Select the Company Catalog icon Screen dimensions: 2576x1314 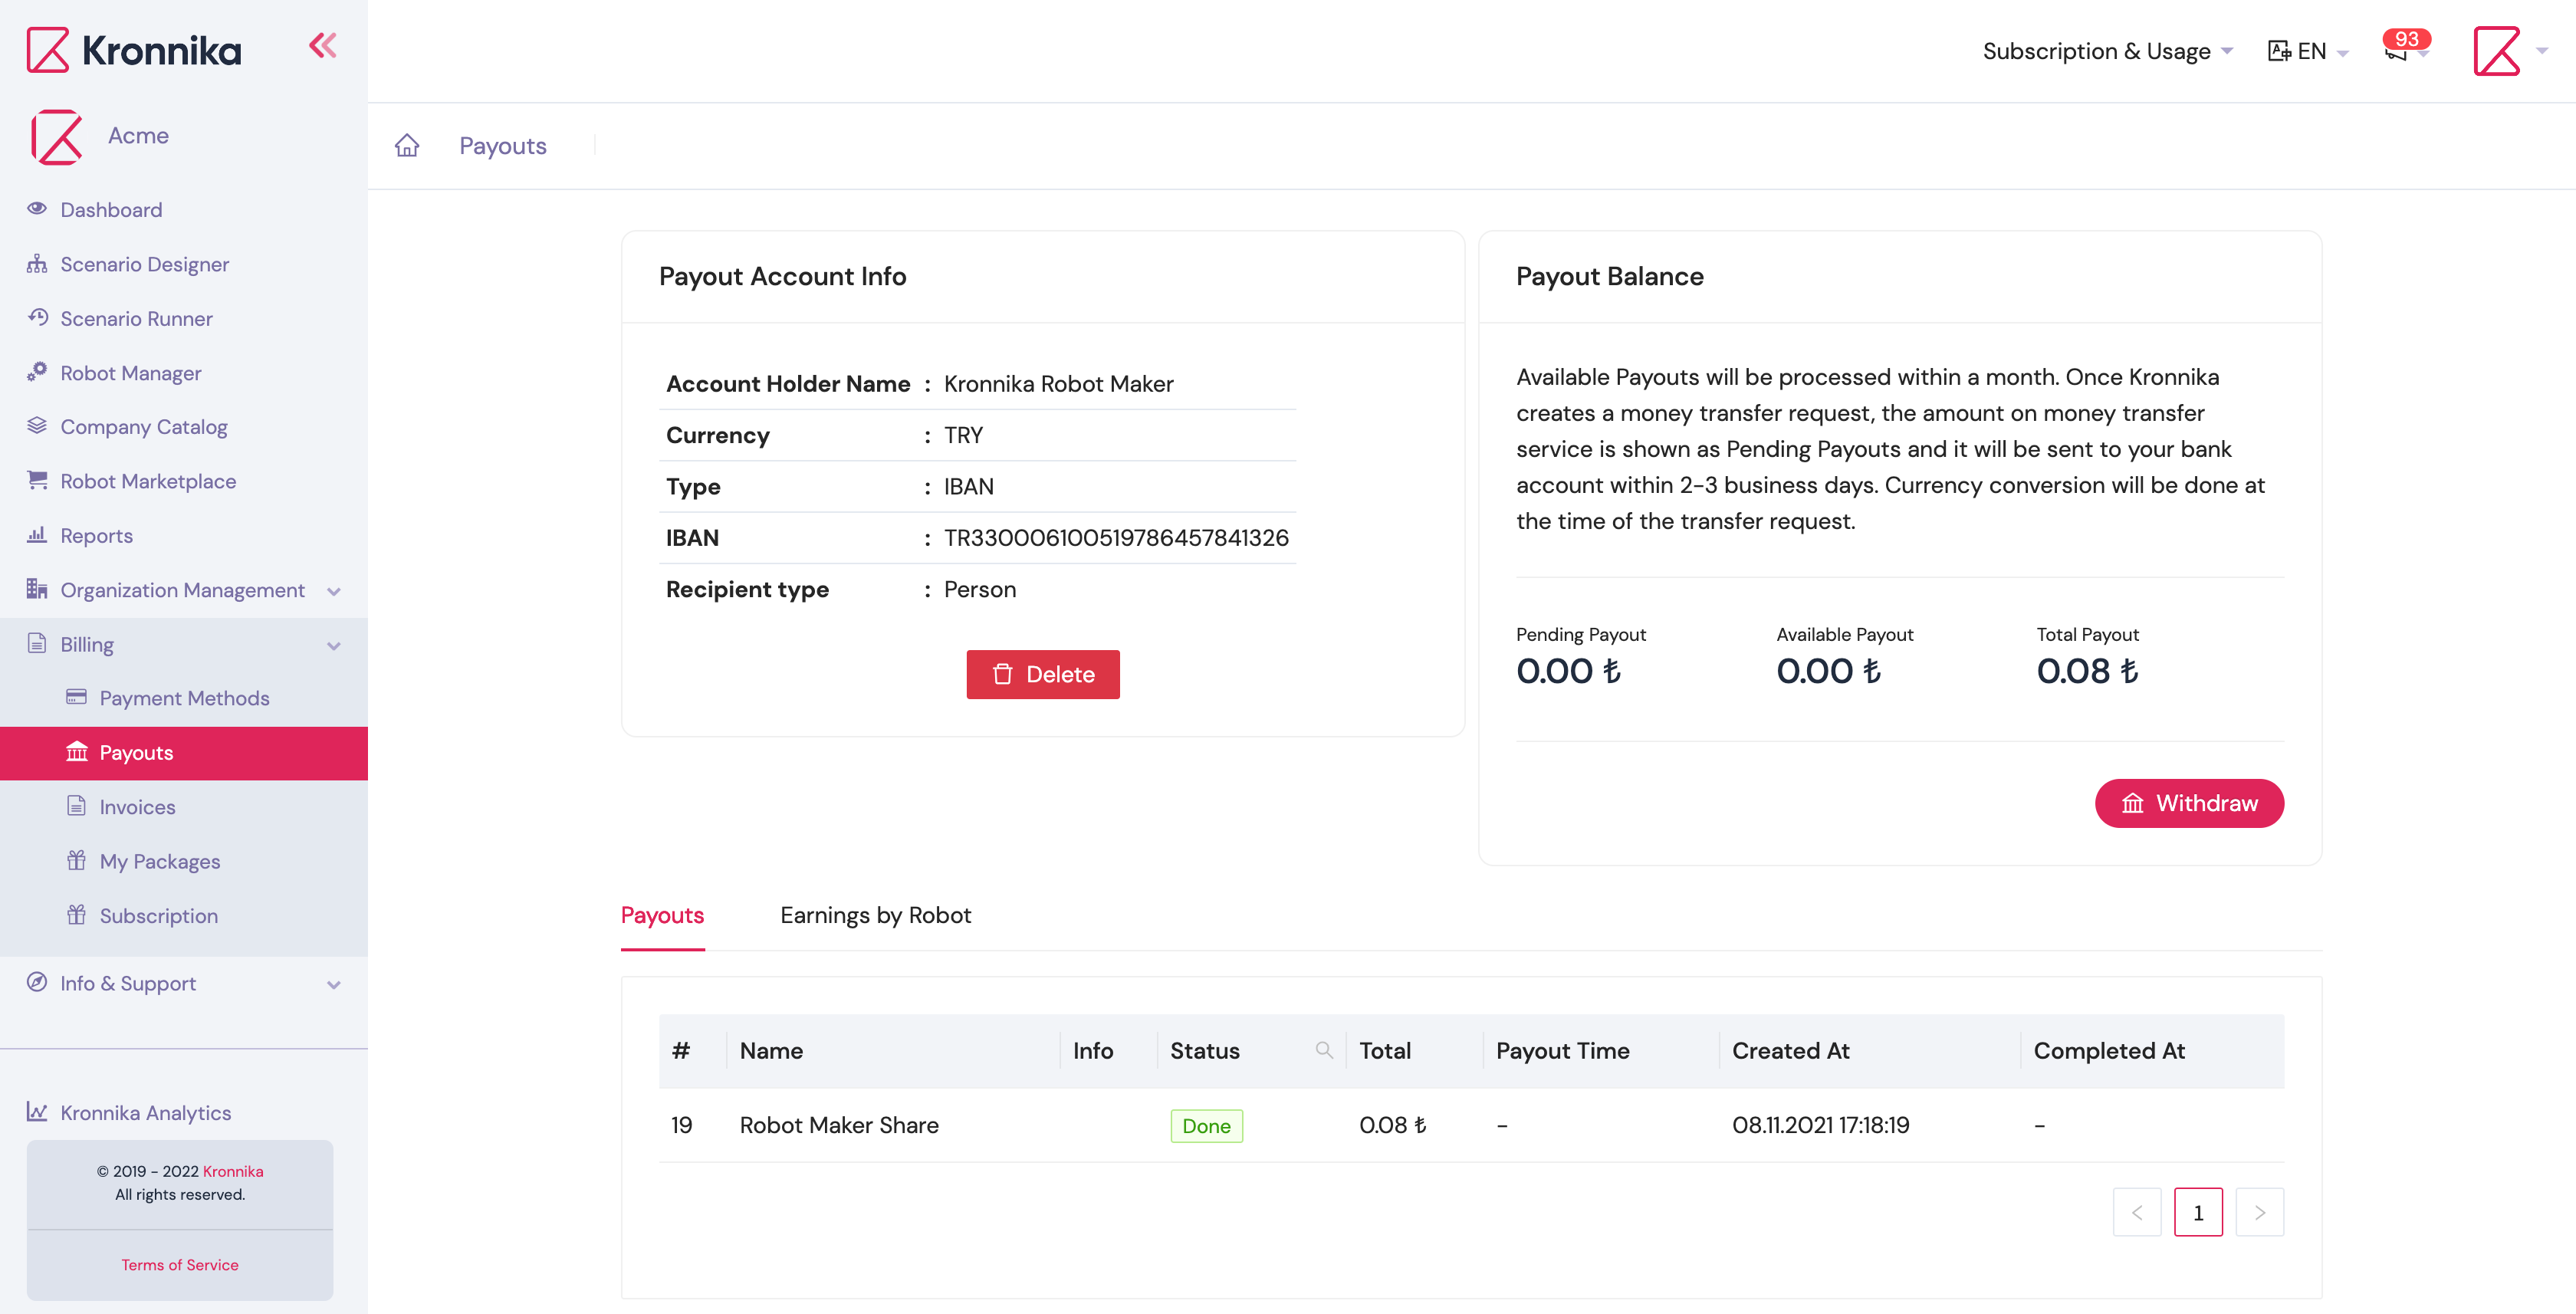[37, 426]
